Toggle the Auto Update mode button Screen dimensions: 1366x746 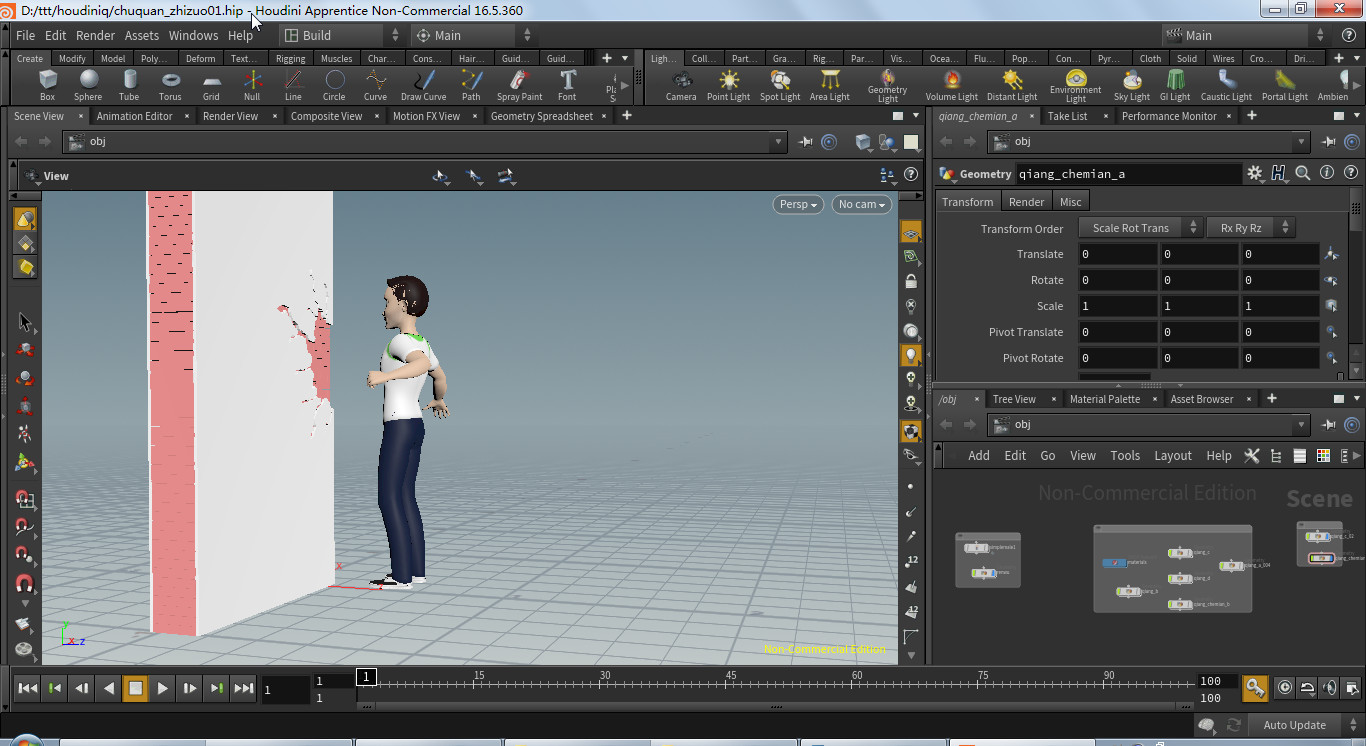coord(1294,725)
